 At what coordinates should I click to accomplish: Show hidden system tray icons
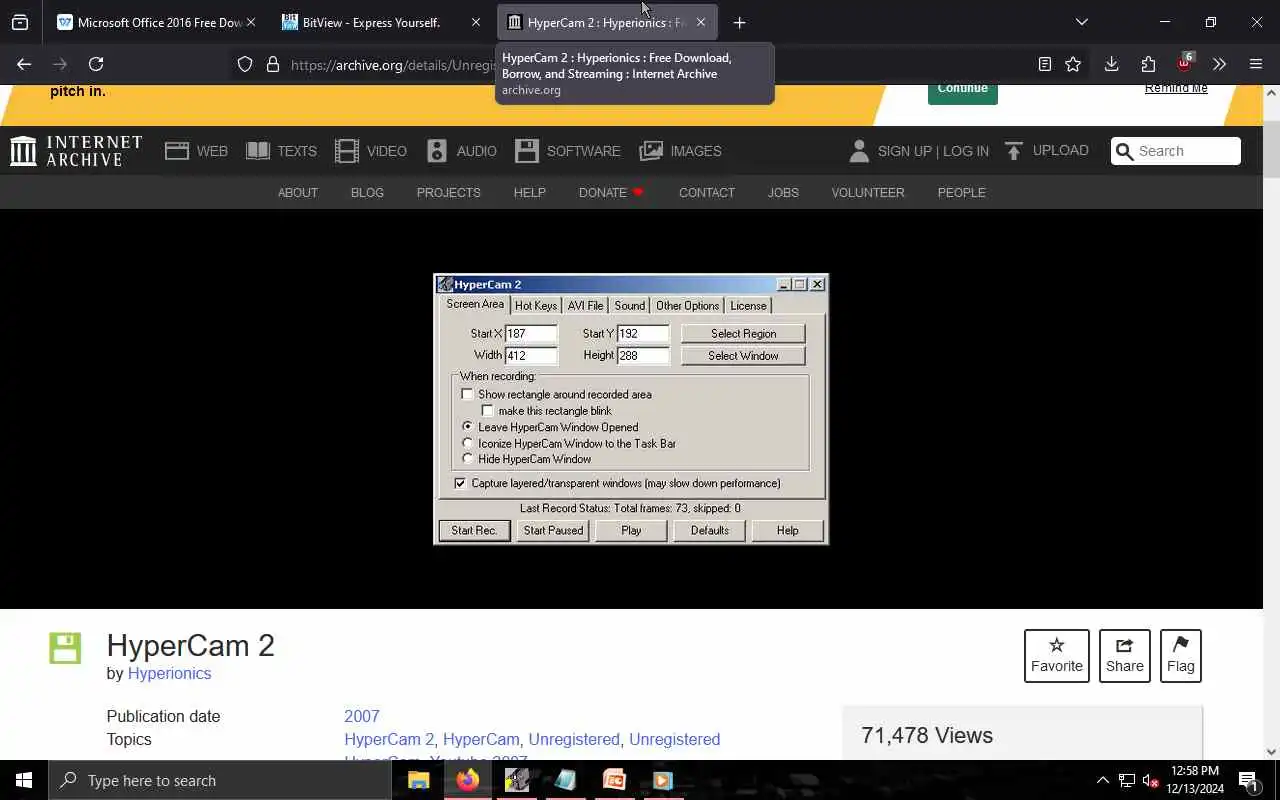(1103, 780)
